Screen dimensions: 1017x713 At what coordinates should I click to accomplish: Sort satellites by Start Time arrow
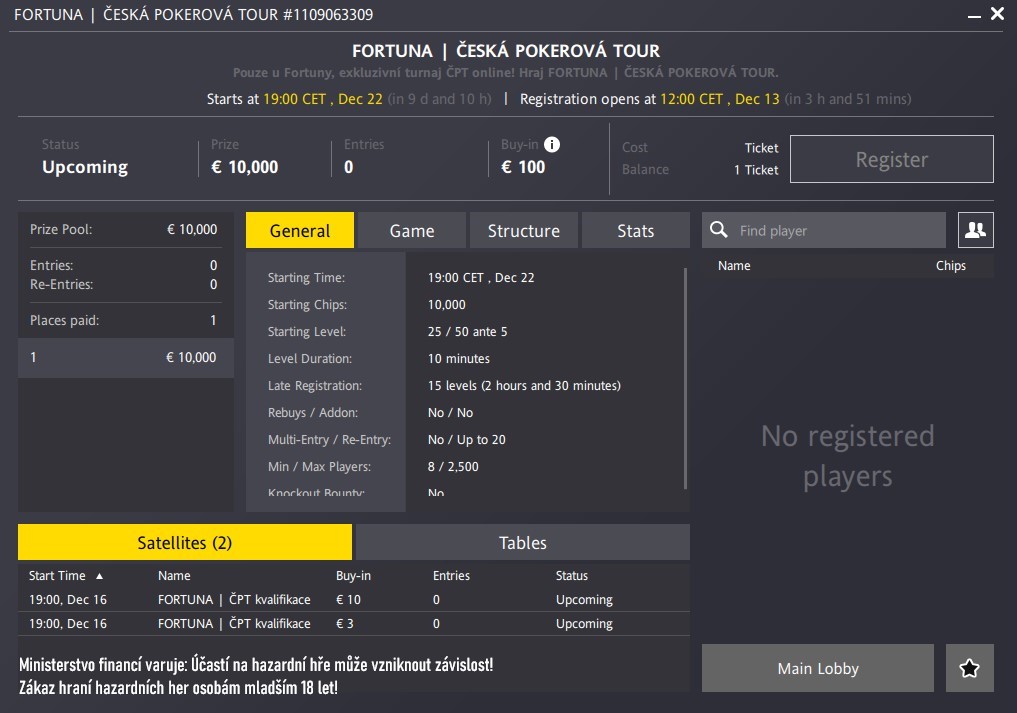[99, 576]
